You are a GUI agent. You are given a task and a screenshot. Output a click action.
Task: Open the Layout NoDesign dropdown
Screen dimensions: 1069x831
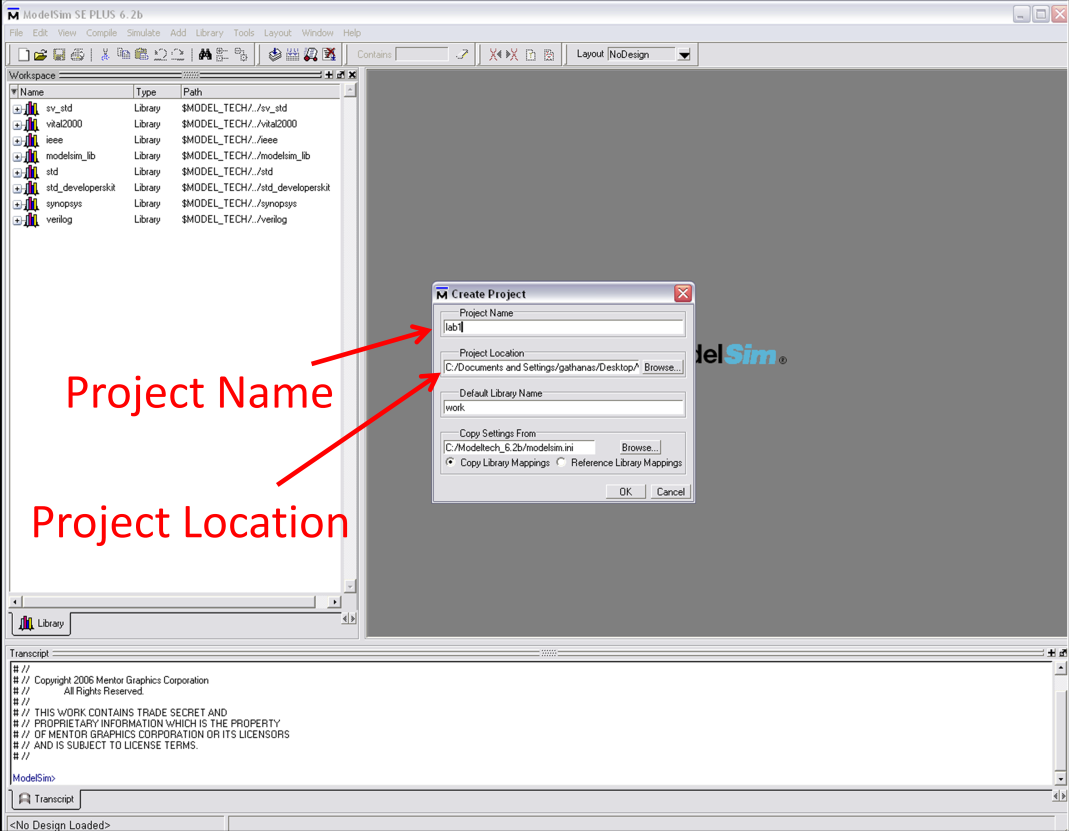[684, 55]
